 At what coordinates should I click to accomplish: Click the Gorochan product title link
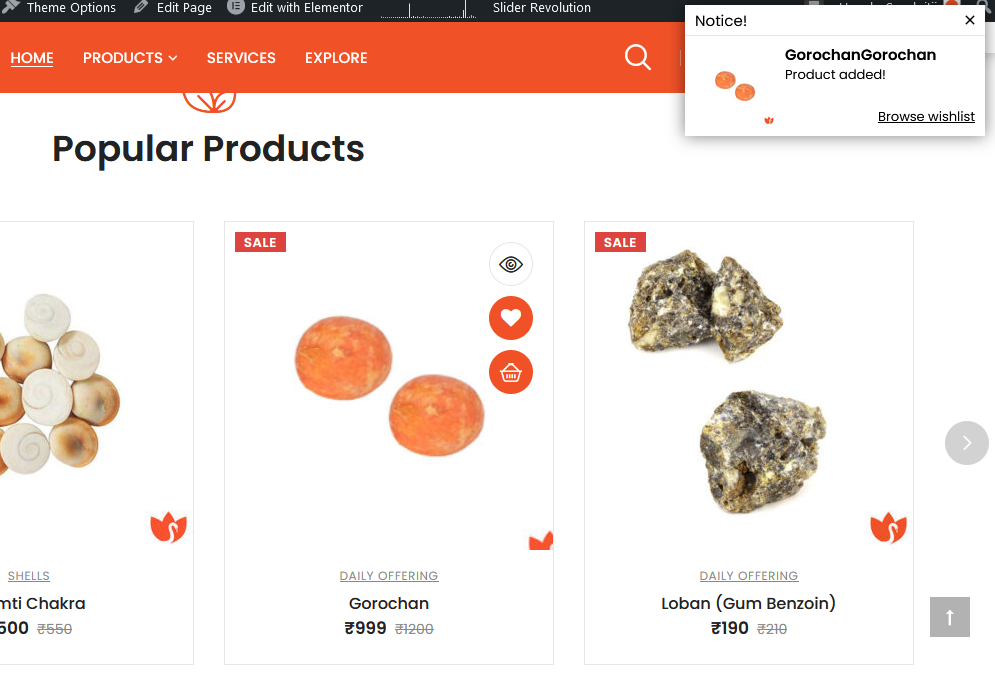point(389,603)
